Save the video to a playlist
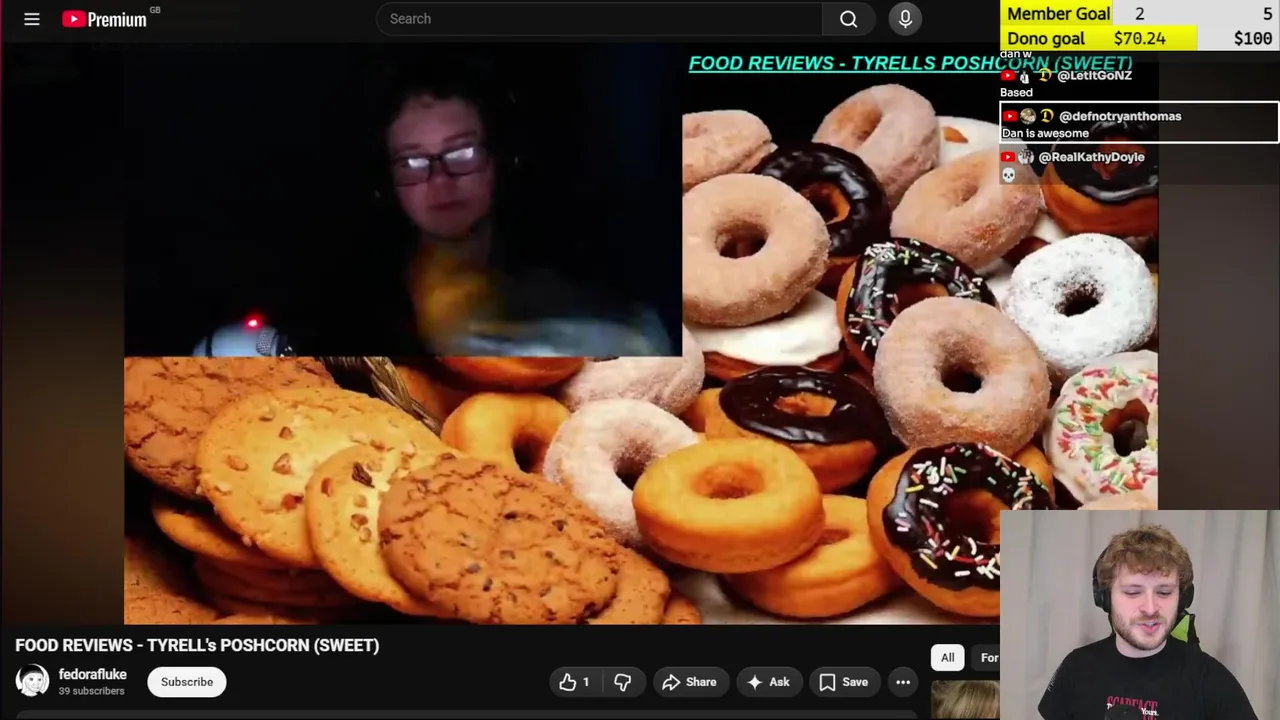Image resolution: width=1280 pixels, height=720 pixels. click(844, 682)
